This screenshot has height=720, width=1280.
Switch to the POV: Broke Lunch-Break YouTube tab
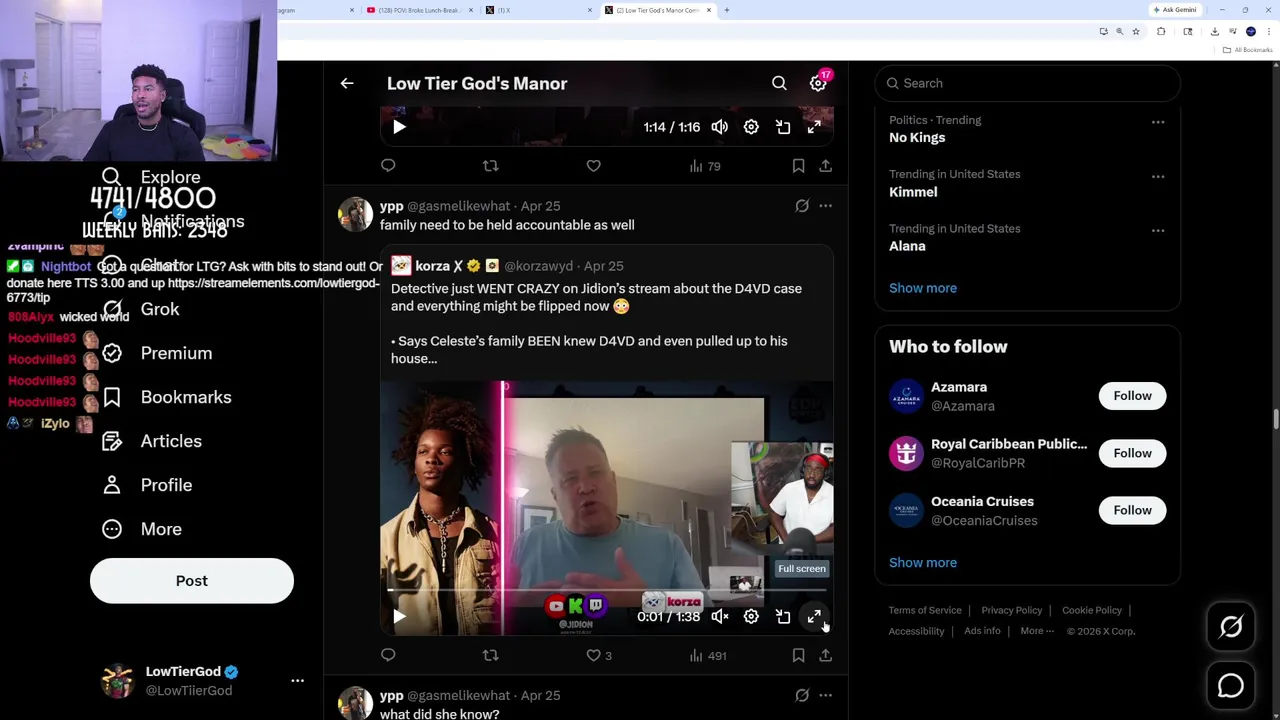click(418, 10)
